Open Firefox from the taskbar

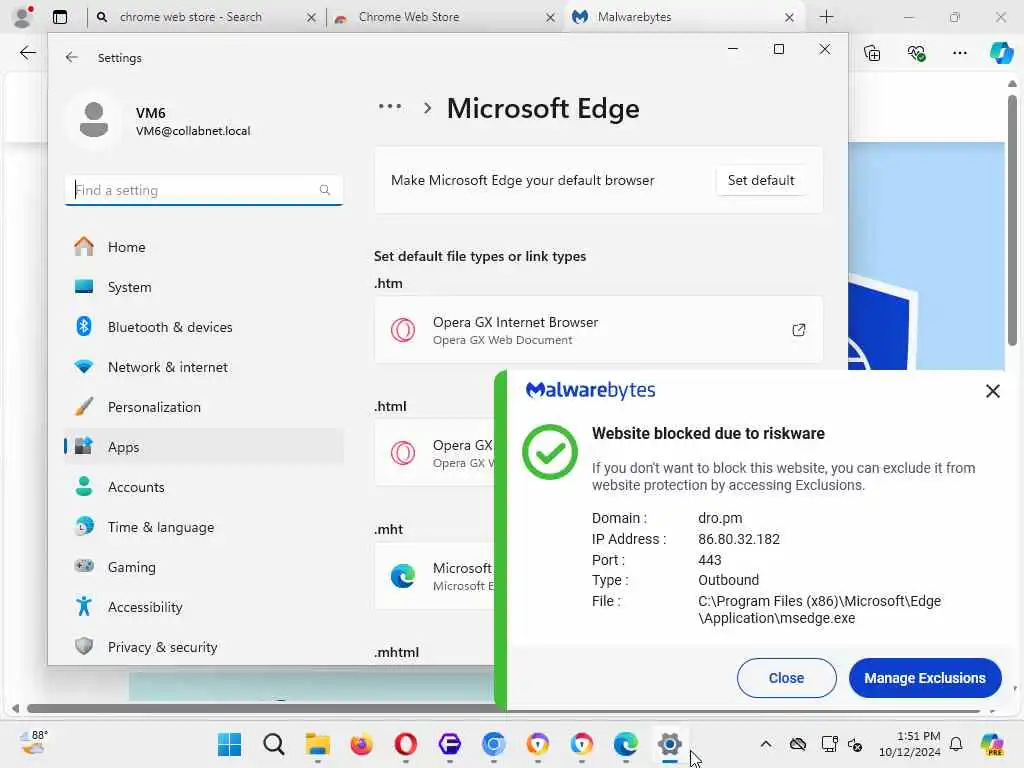click(x=361, y=744)
